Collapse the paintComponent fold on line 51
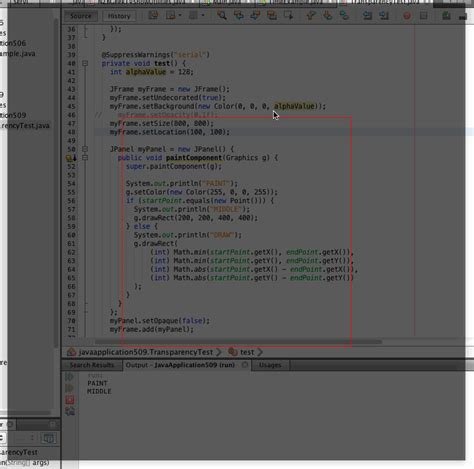Image resolution: width=474 pixels, height=469 pixels. [x=85, y=157]
